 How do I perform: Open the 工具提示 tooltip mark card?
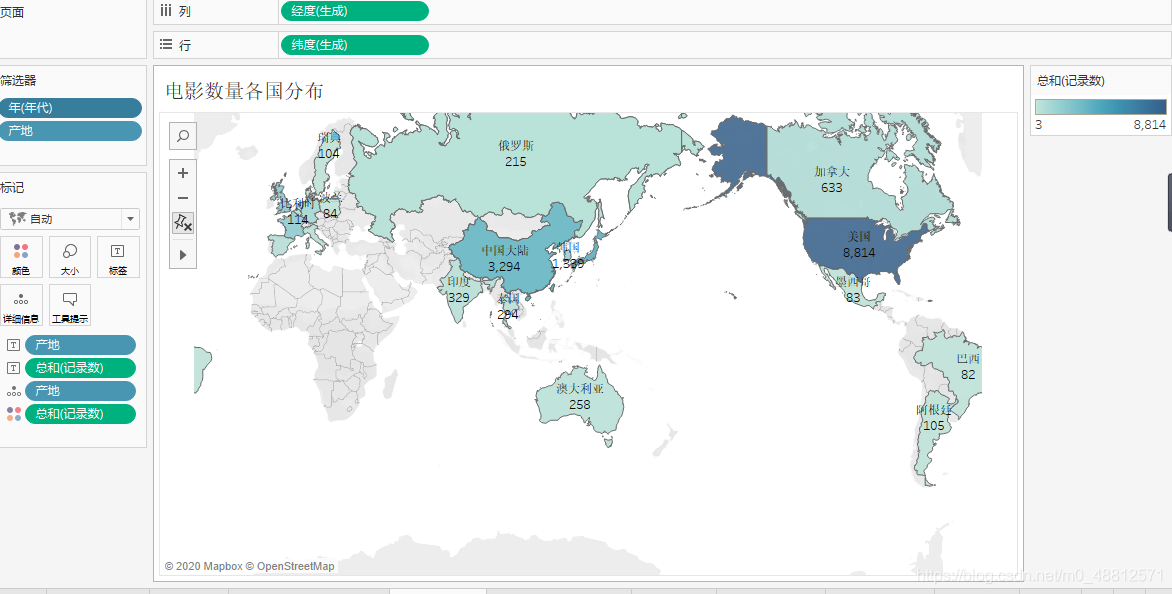(70, 306)
